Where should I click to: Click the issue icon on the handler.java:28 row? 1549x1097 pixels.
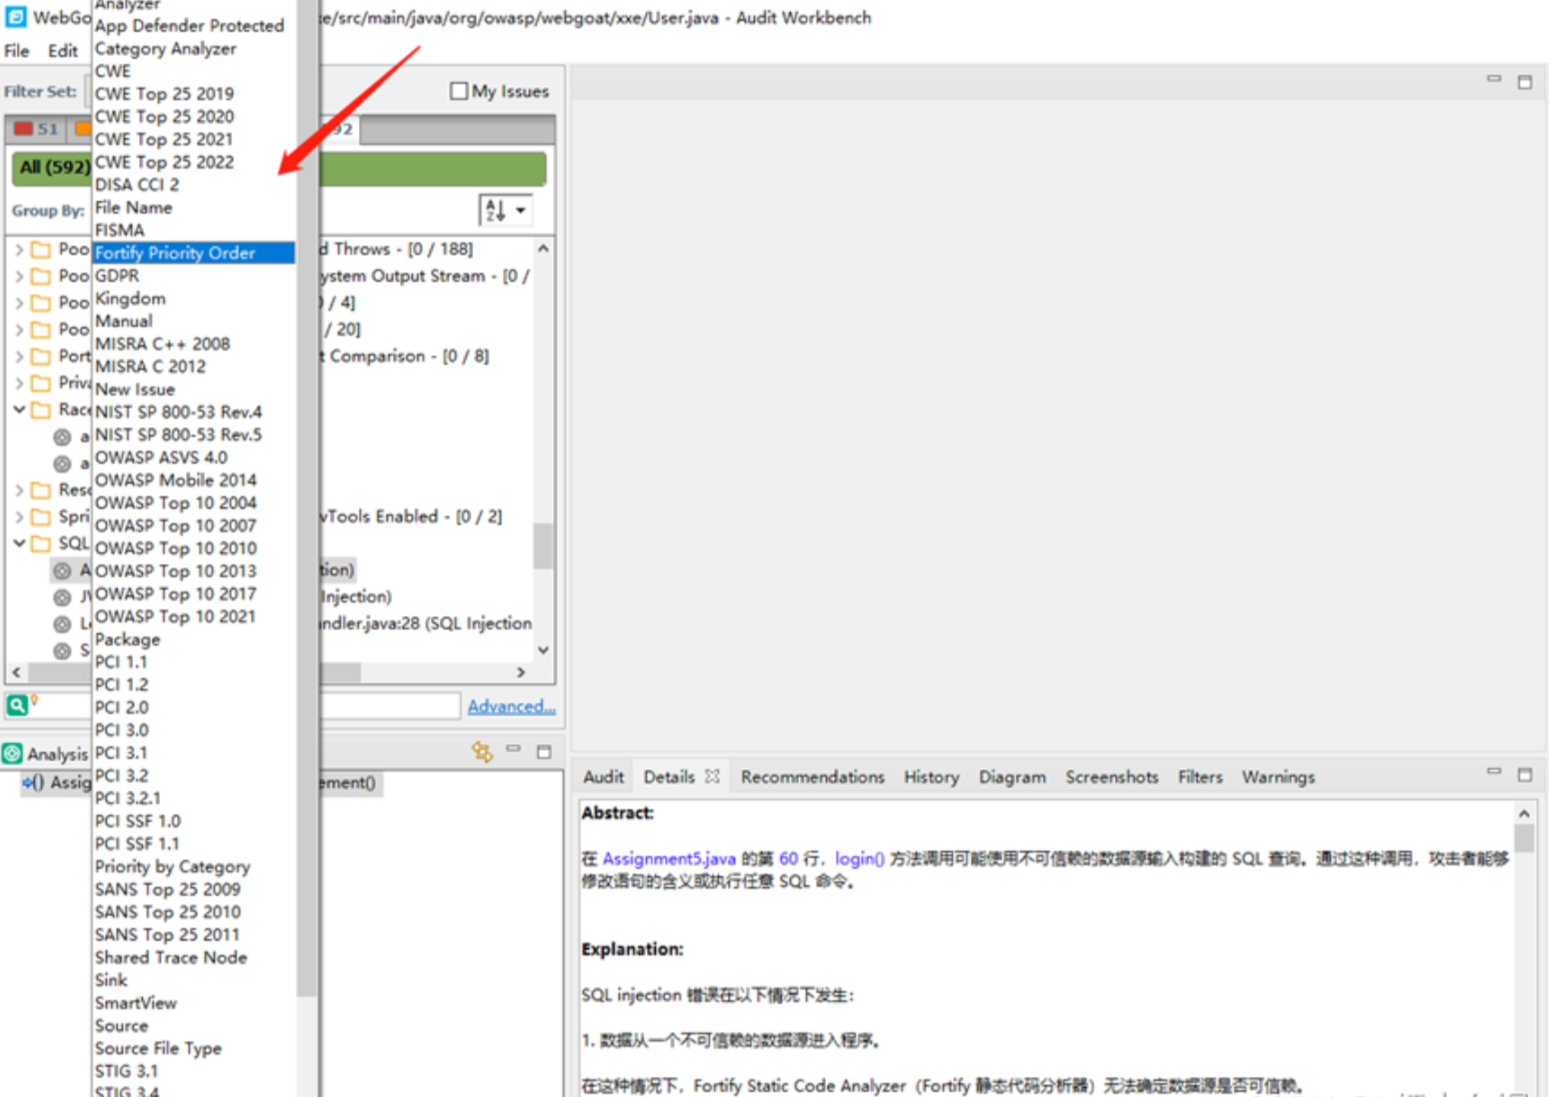[x=62, y=624]
